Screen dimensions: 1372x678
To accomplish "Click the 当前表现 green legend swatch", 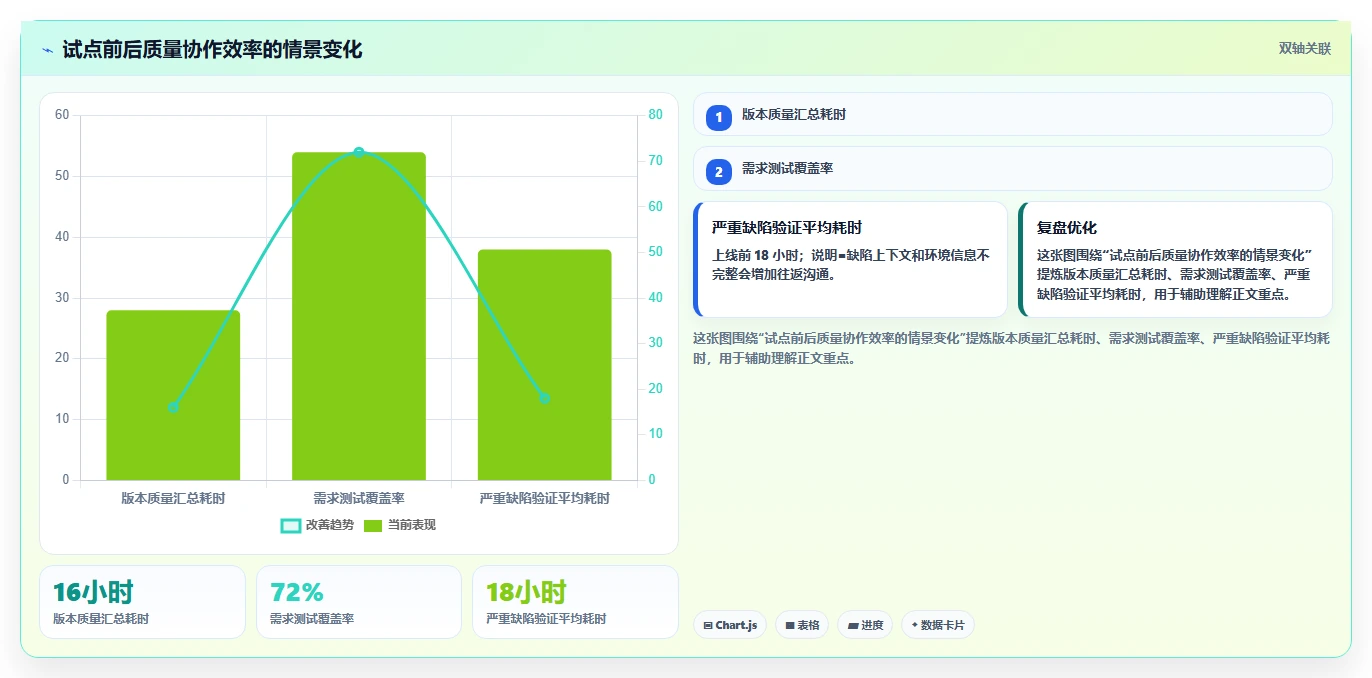I will click(x=373, y=525).
